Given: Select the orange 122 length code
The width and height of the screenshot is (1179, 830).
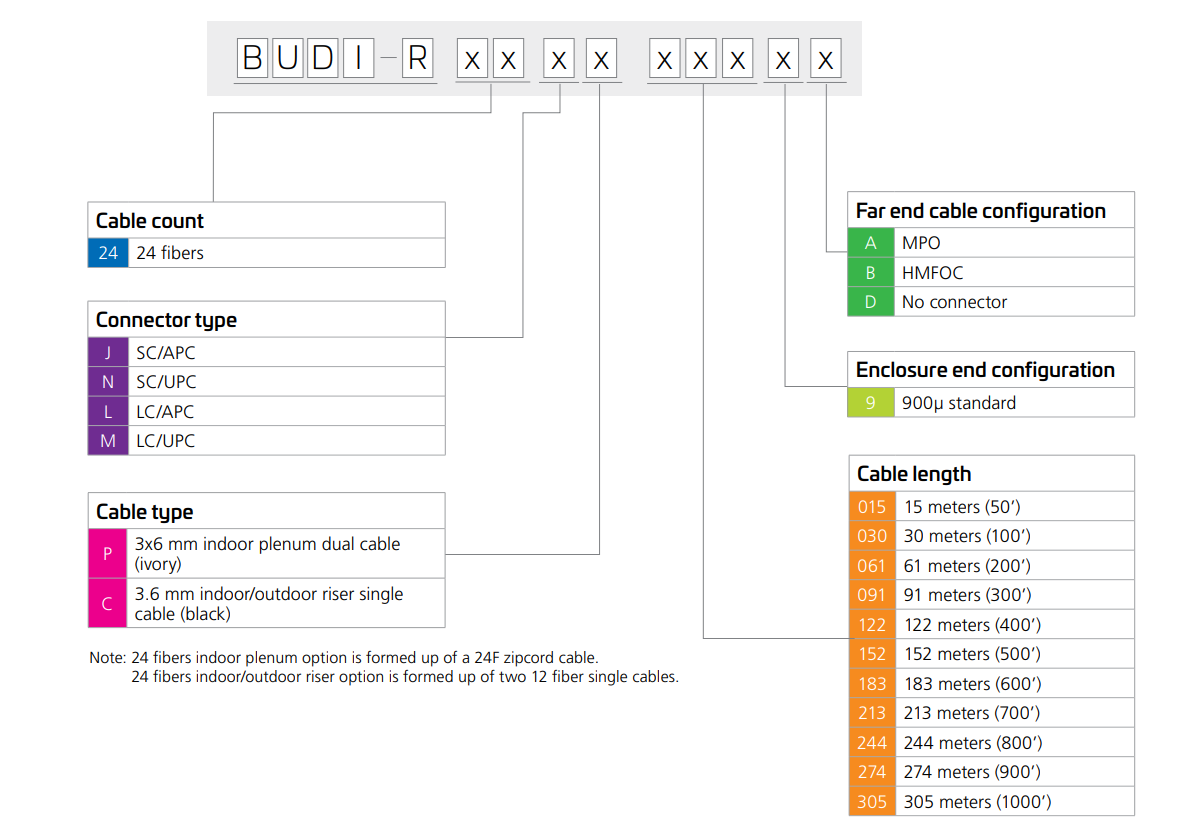Looking at the screenshot, I should (872, 625).
